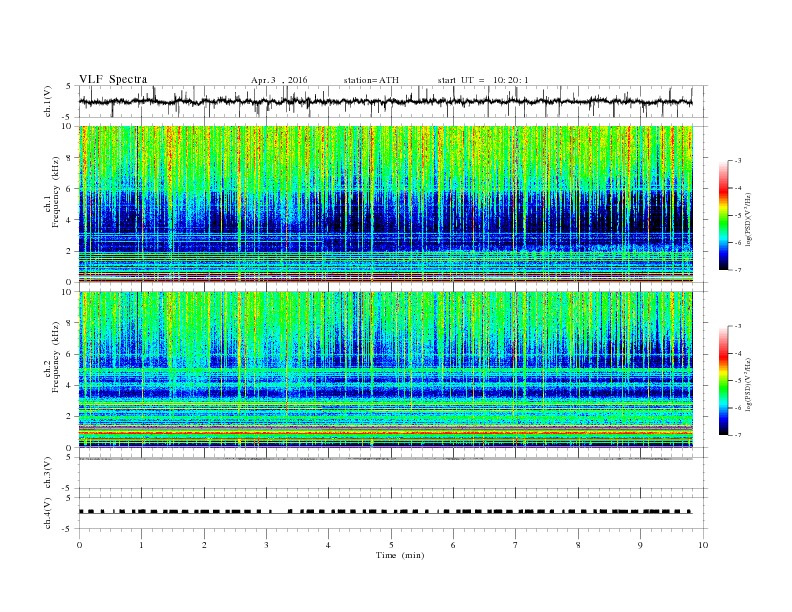The image size is (792, 612).
Task: Click the "Time (min)" x-axis label
Action: coord(400,555)
